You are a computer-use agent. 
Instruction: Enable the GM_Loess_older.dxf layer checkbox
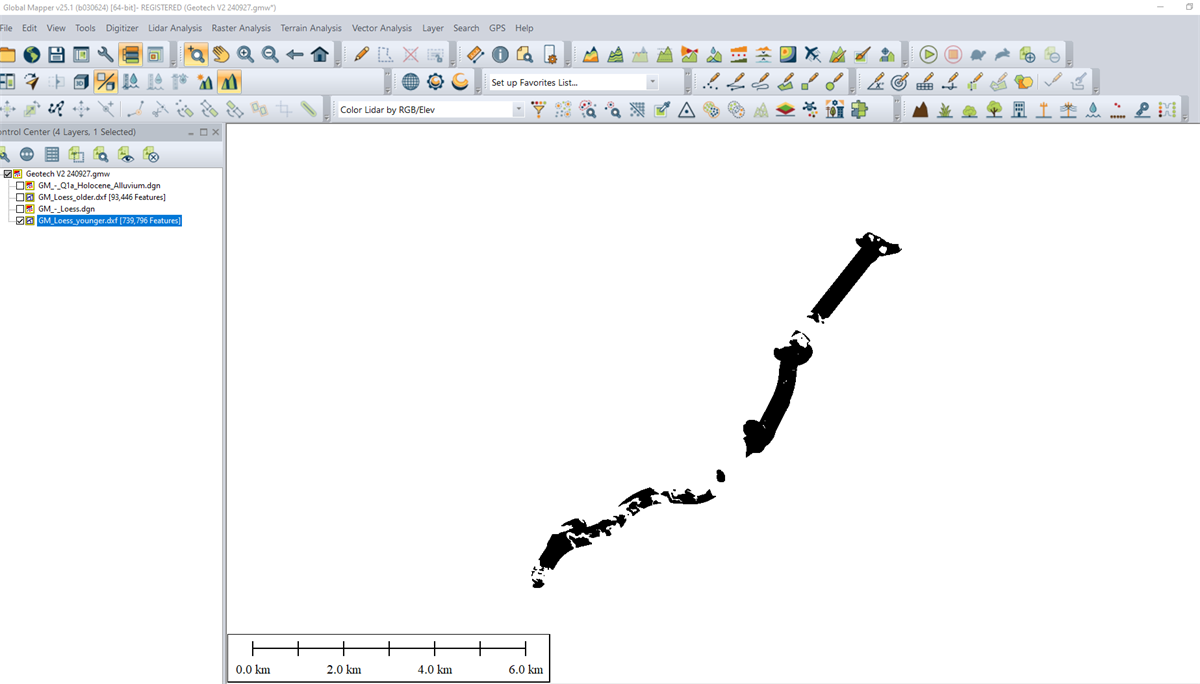click(20, 197)
